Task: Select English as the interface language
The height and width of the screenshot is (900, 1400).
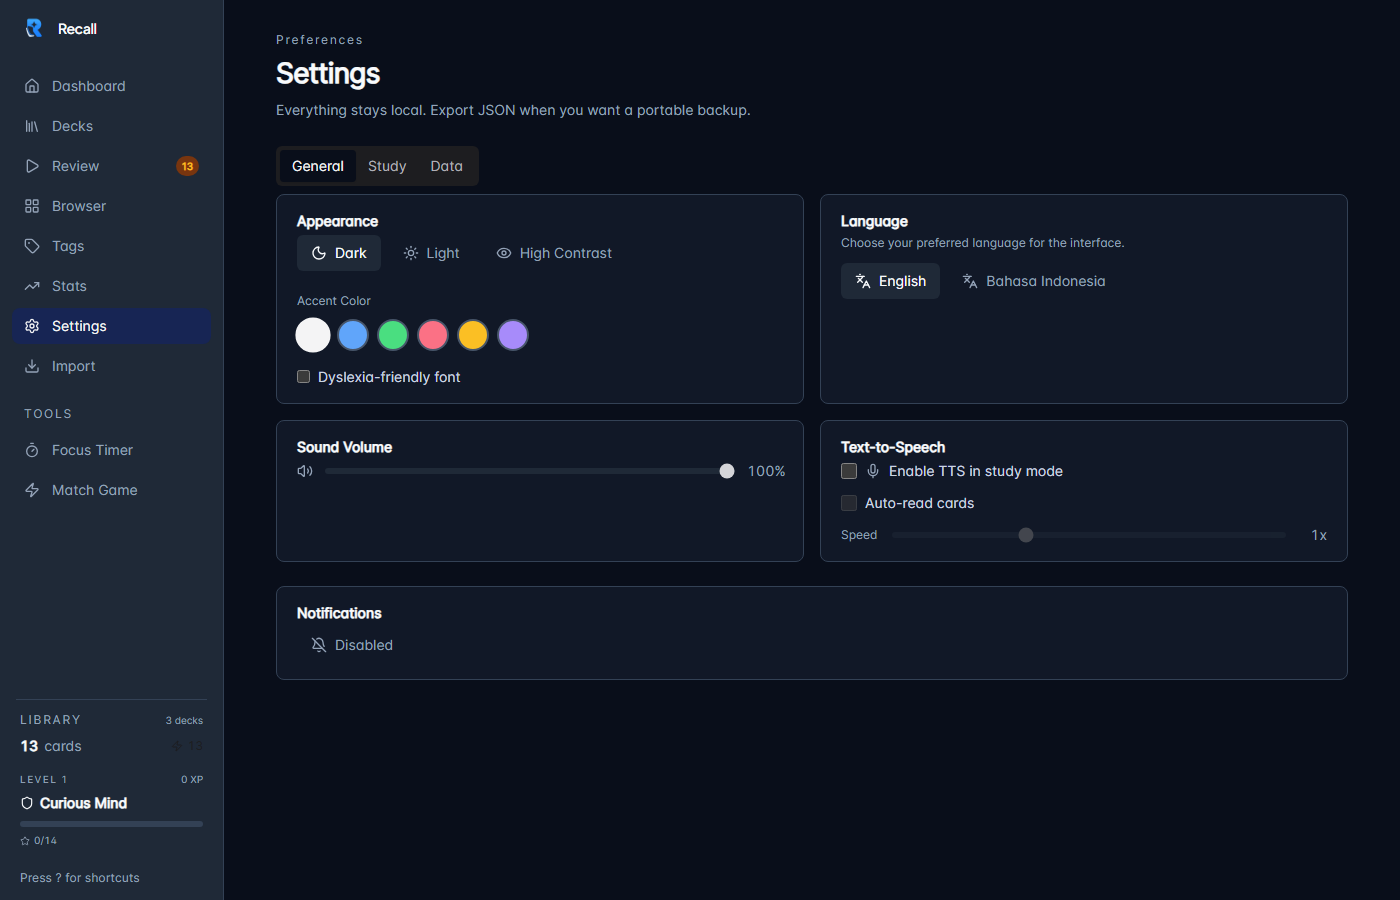Action: tap(890, 281)
